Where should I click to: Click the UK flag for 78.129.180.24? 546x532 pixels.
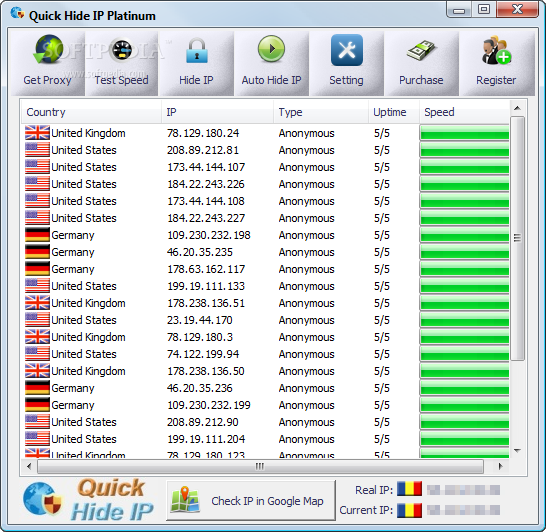[37, 133]
